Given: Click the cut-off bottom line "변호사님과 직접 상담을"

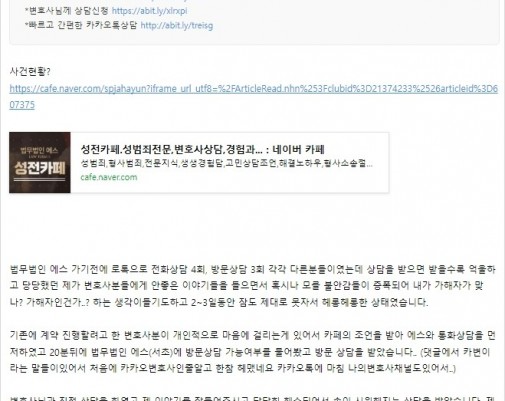Looking at the screenshot, I should coord(253,398).
